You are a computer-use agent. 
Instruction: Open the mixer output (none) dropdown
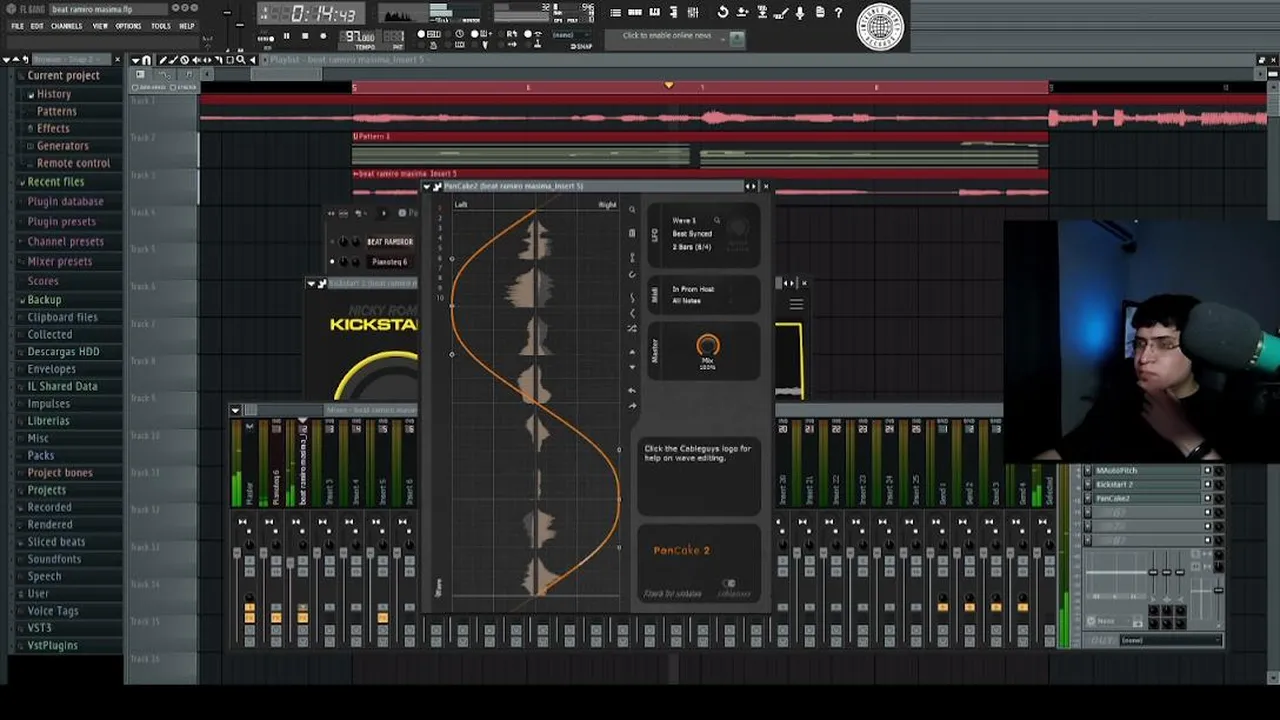[1171, 641]
